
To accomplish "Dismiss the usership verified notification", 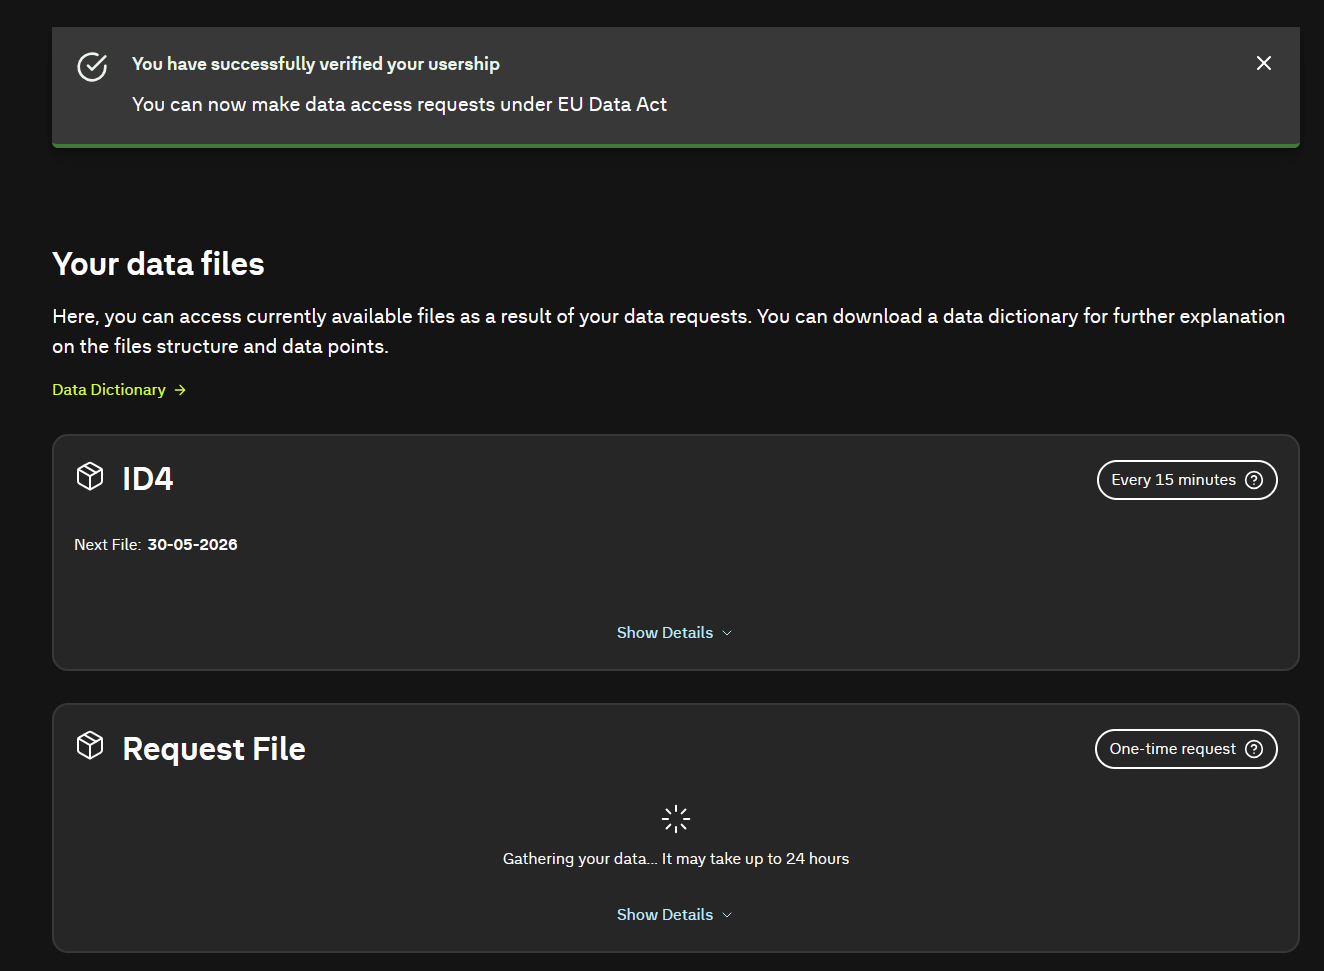I will [1264, 63].
